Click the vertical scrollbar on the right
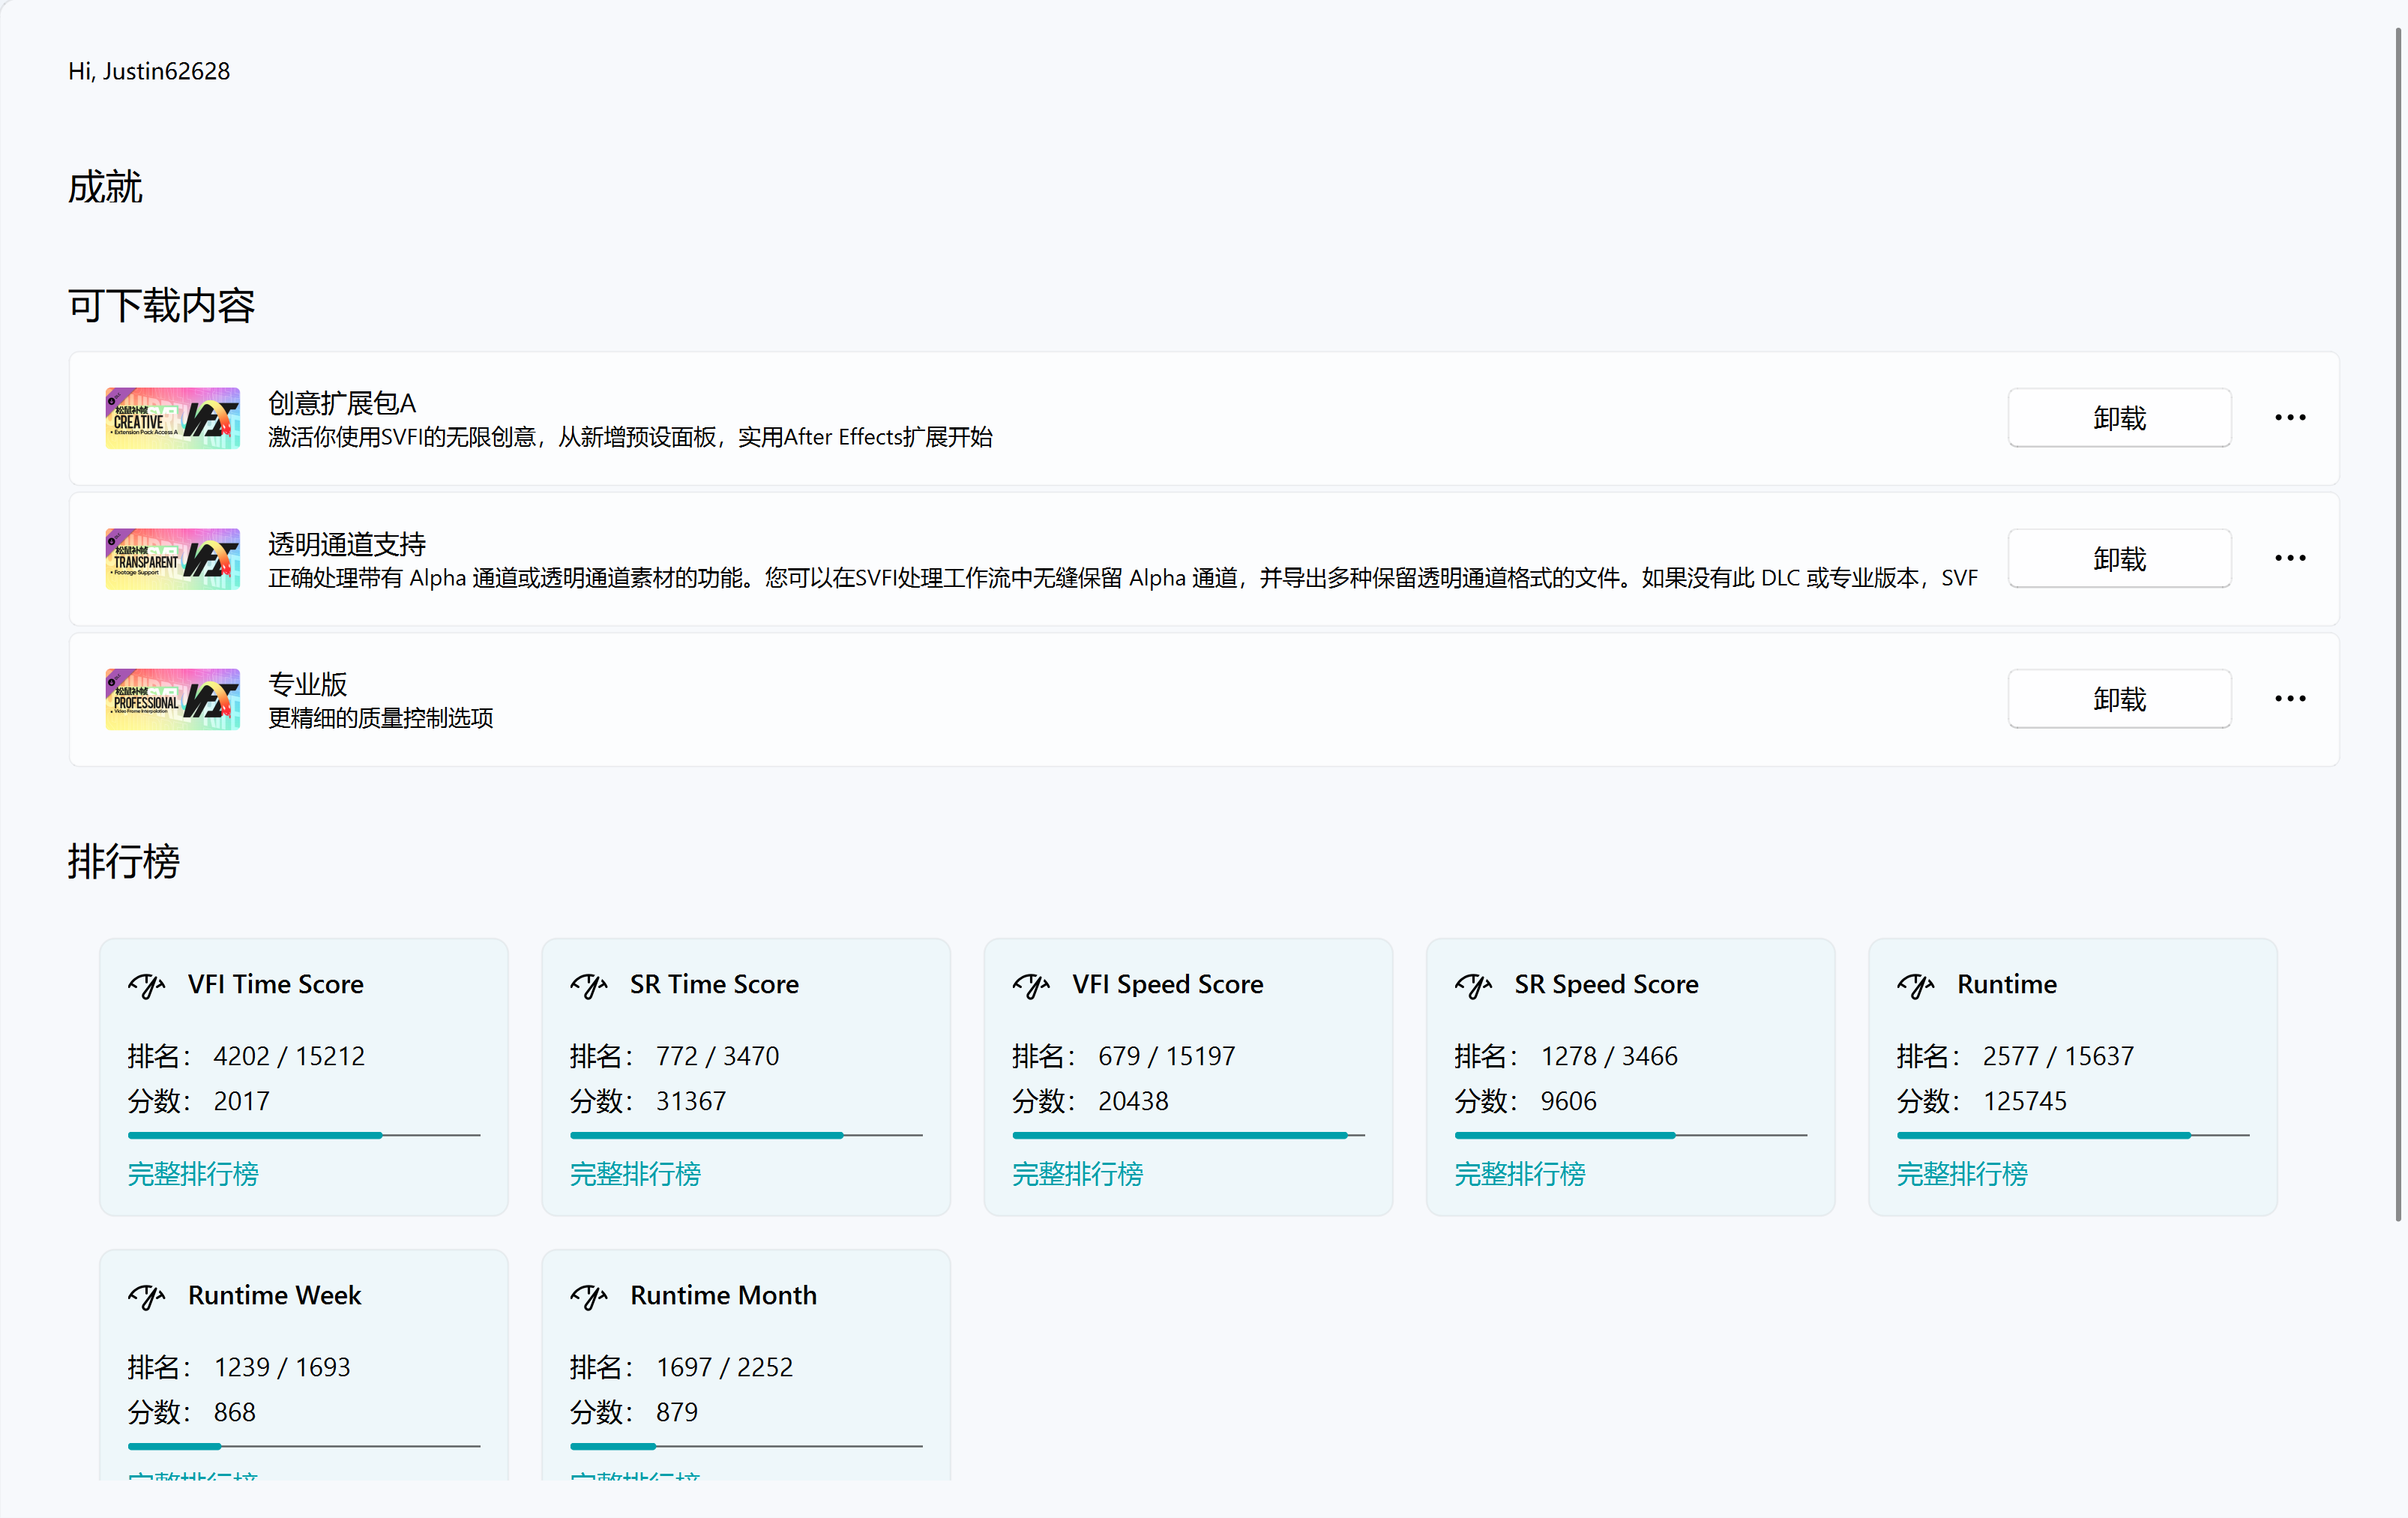 click(2397, 625)
